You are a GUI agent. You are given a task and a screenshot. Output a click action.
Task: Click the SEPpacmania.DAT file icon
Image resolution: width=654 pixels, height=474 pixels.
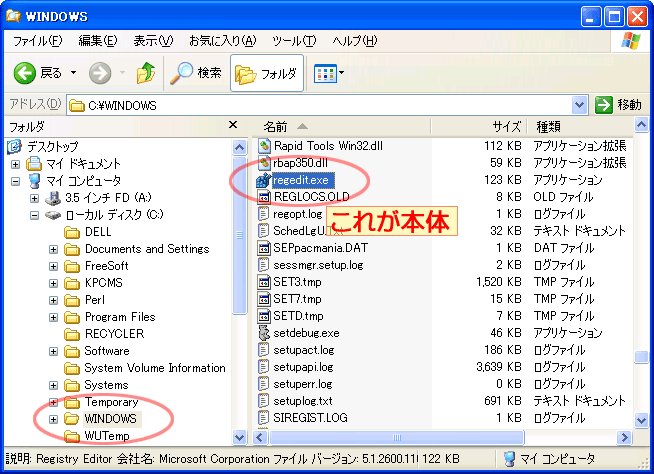click(x=264, y=248)
